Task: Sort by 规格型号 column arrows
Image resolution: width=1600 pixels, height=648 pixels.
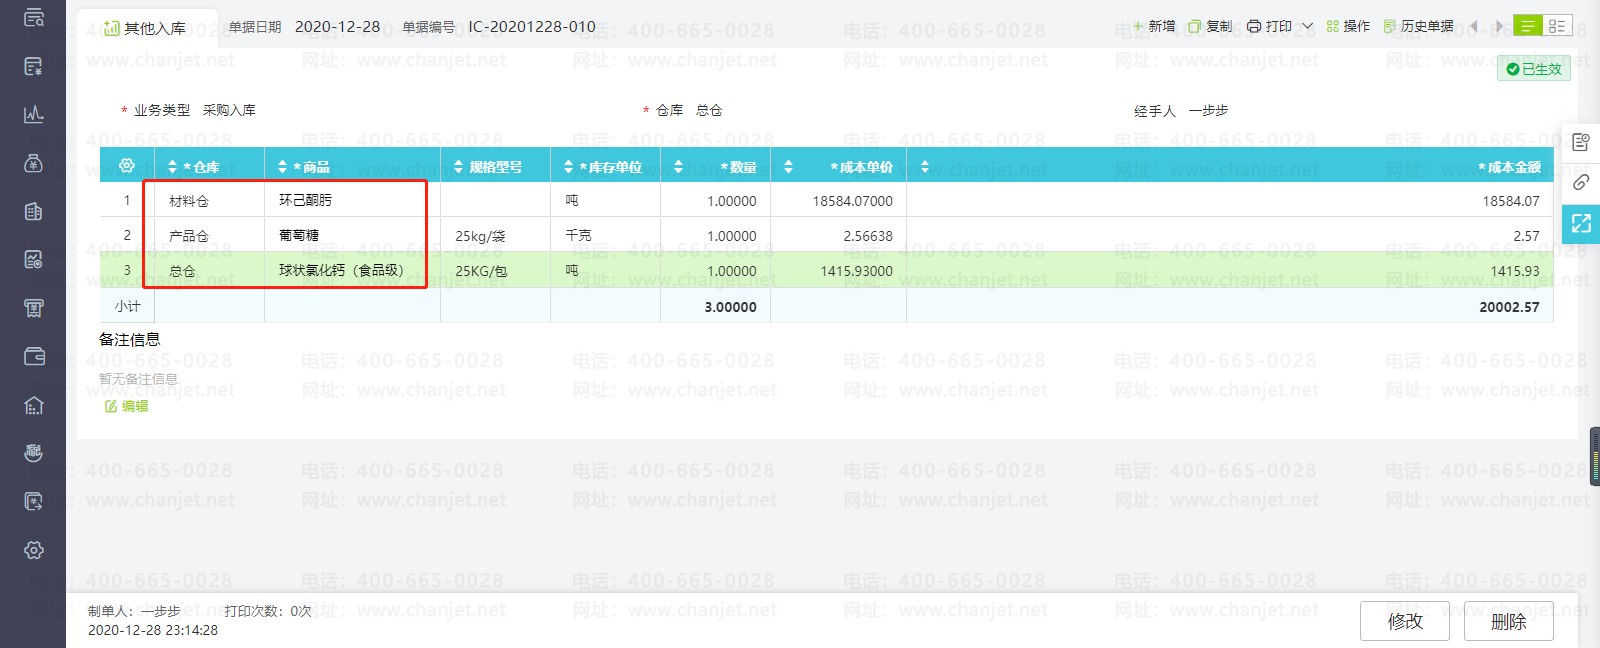Action: 459,167
